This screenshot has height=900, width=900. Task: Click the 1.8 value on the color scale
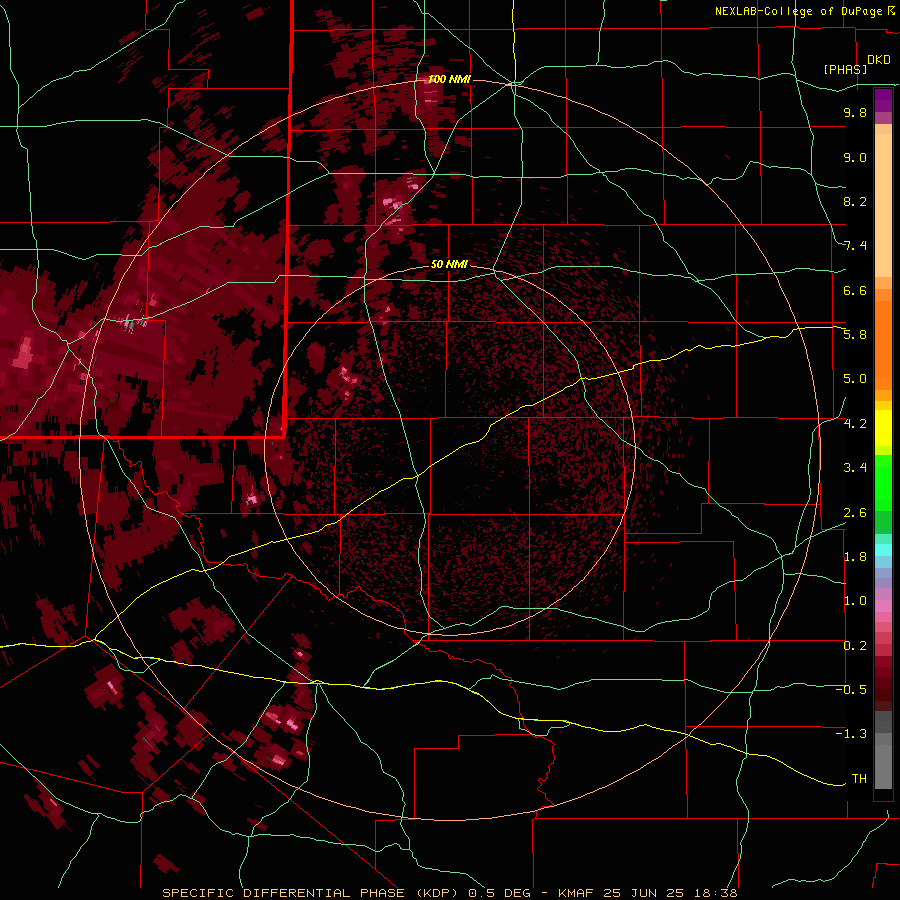pyautogui.click(x=855, y=557)
